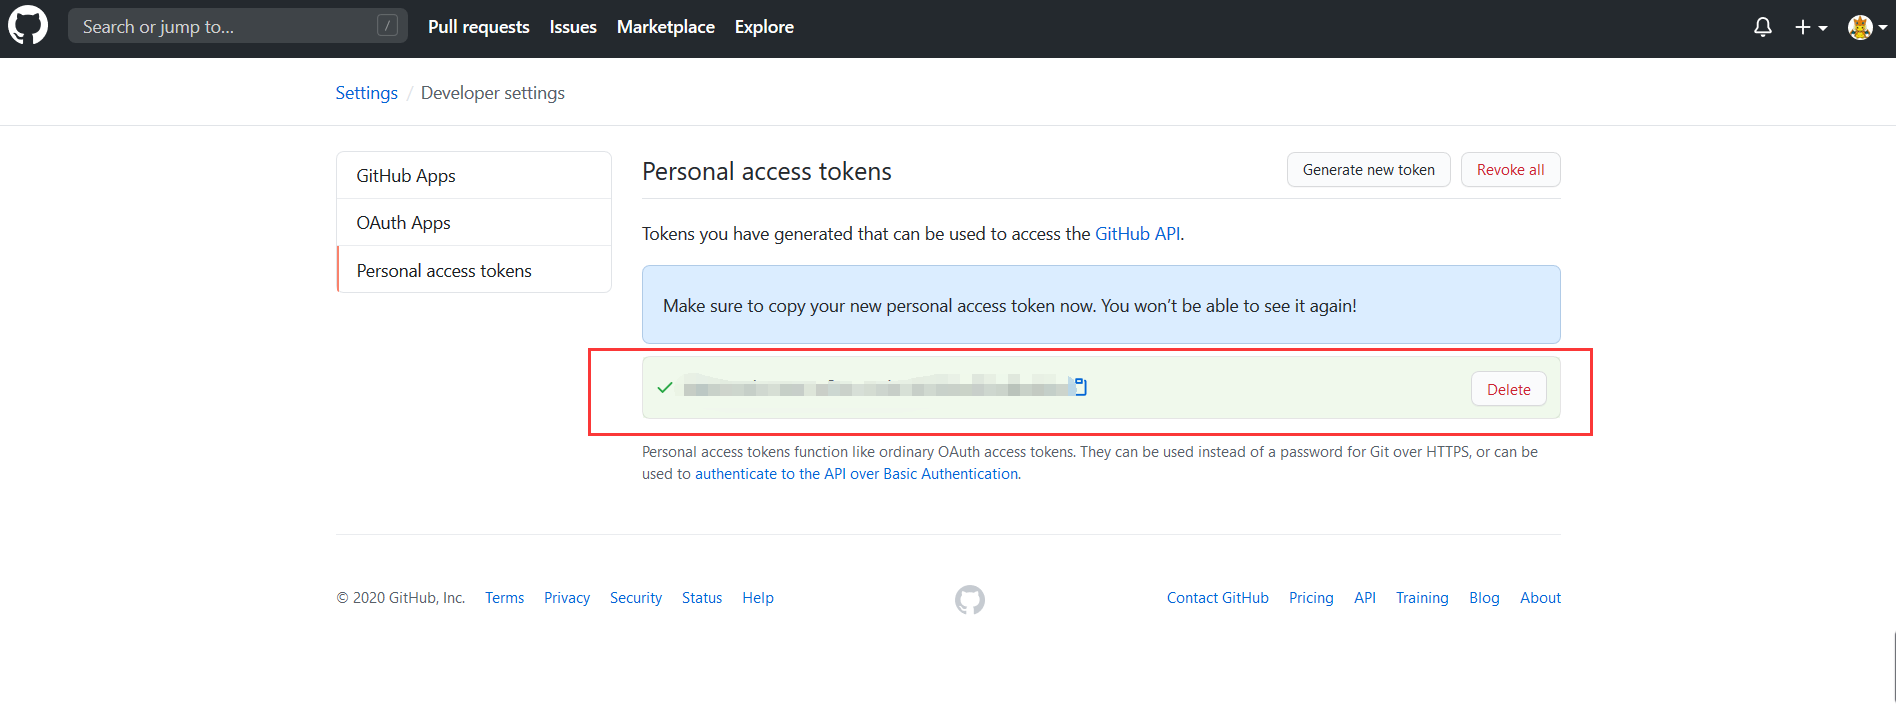Click the Revoke all button
This screenshot has height=720, width=1896.
(x=1510, y=170)
